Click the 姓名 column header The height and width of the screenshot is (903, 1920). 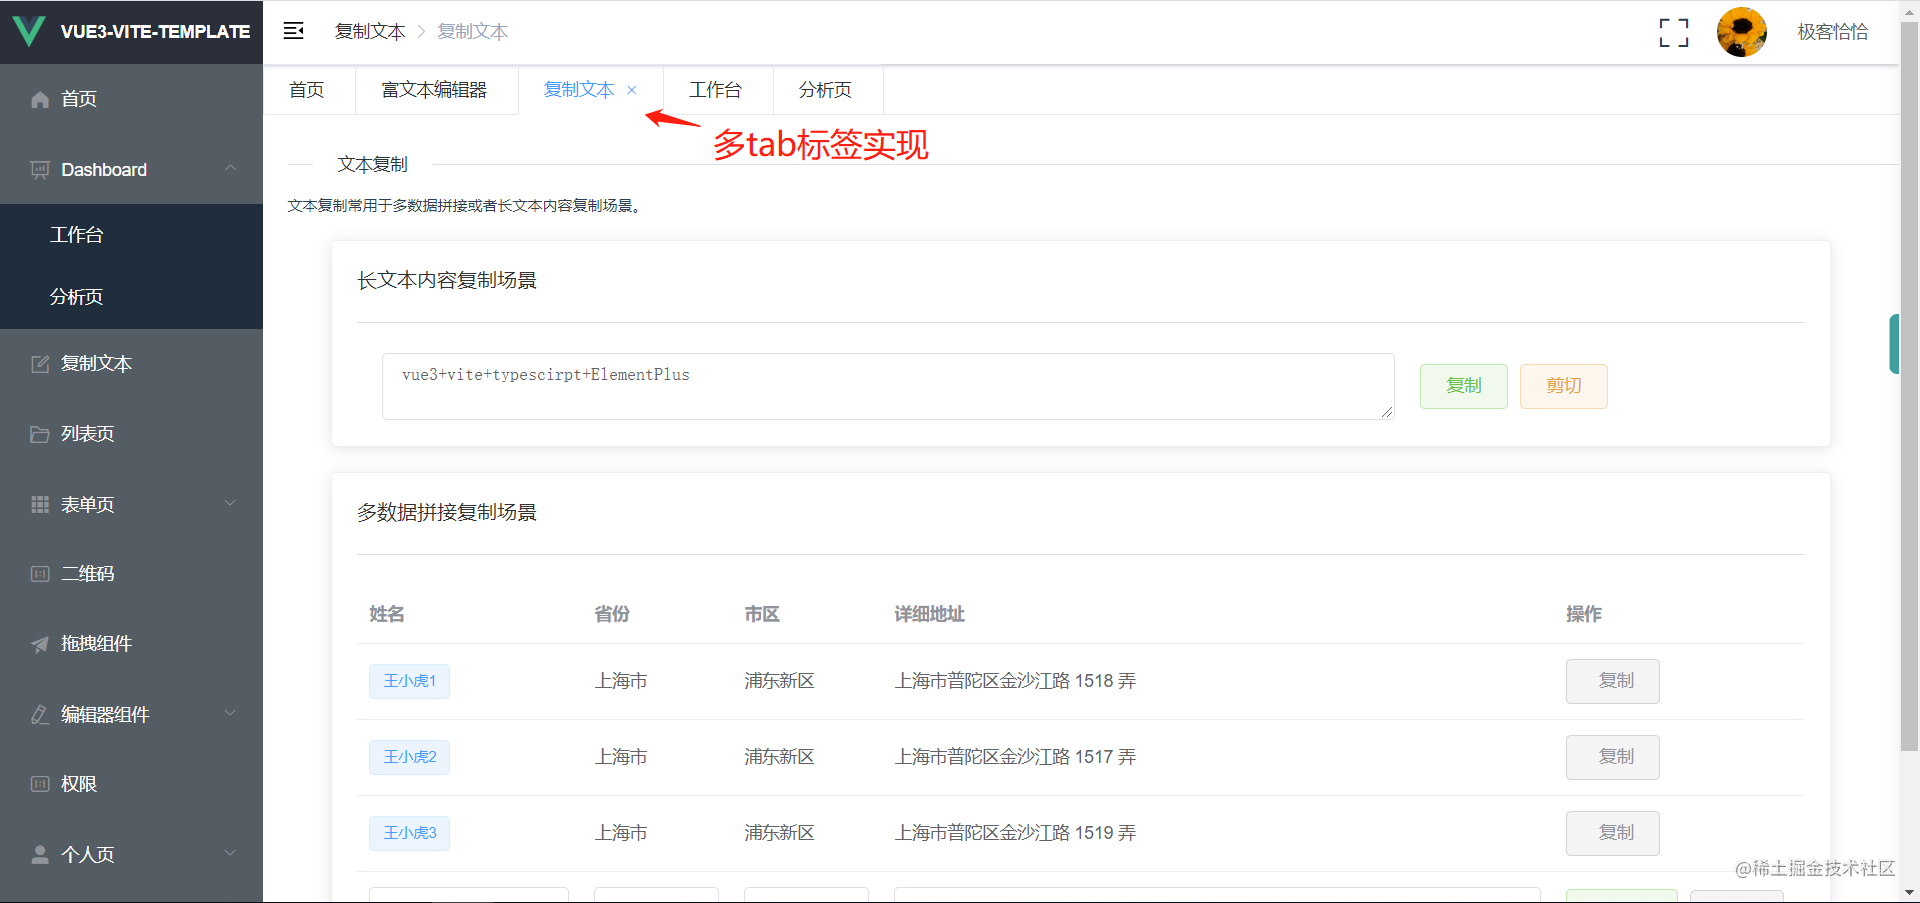coord(387,614)
